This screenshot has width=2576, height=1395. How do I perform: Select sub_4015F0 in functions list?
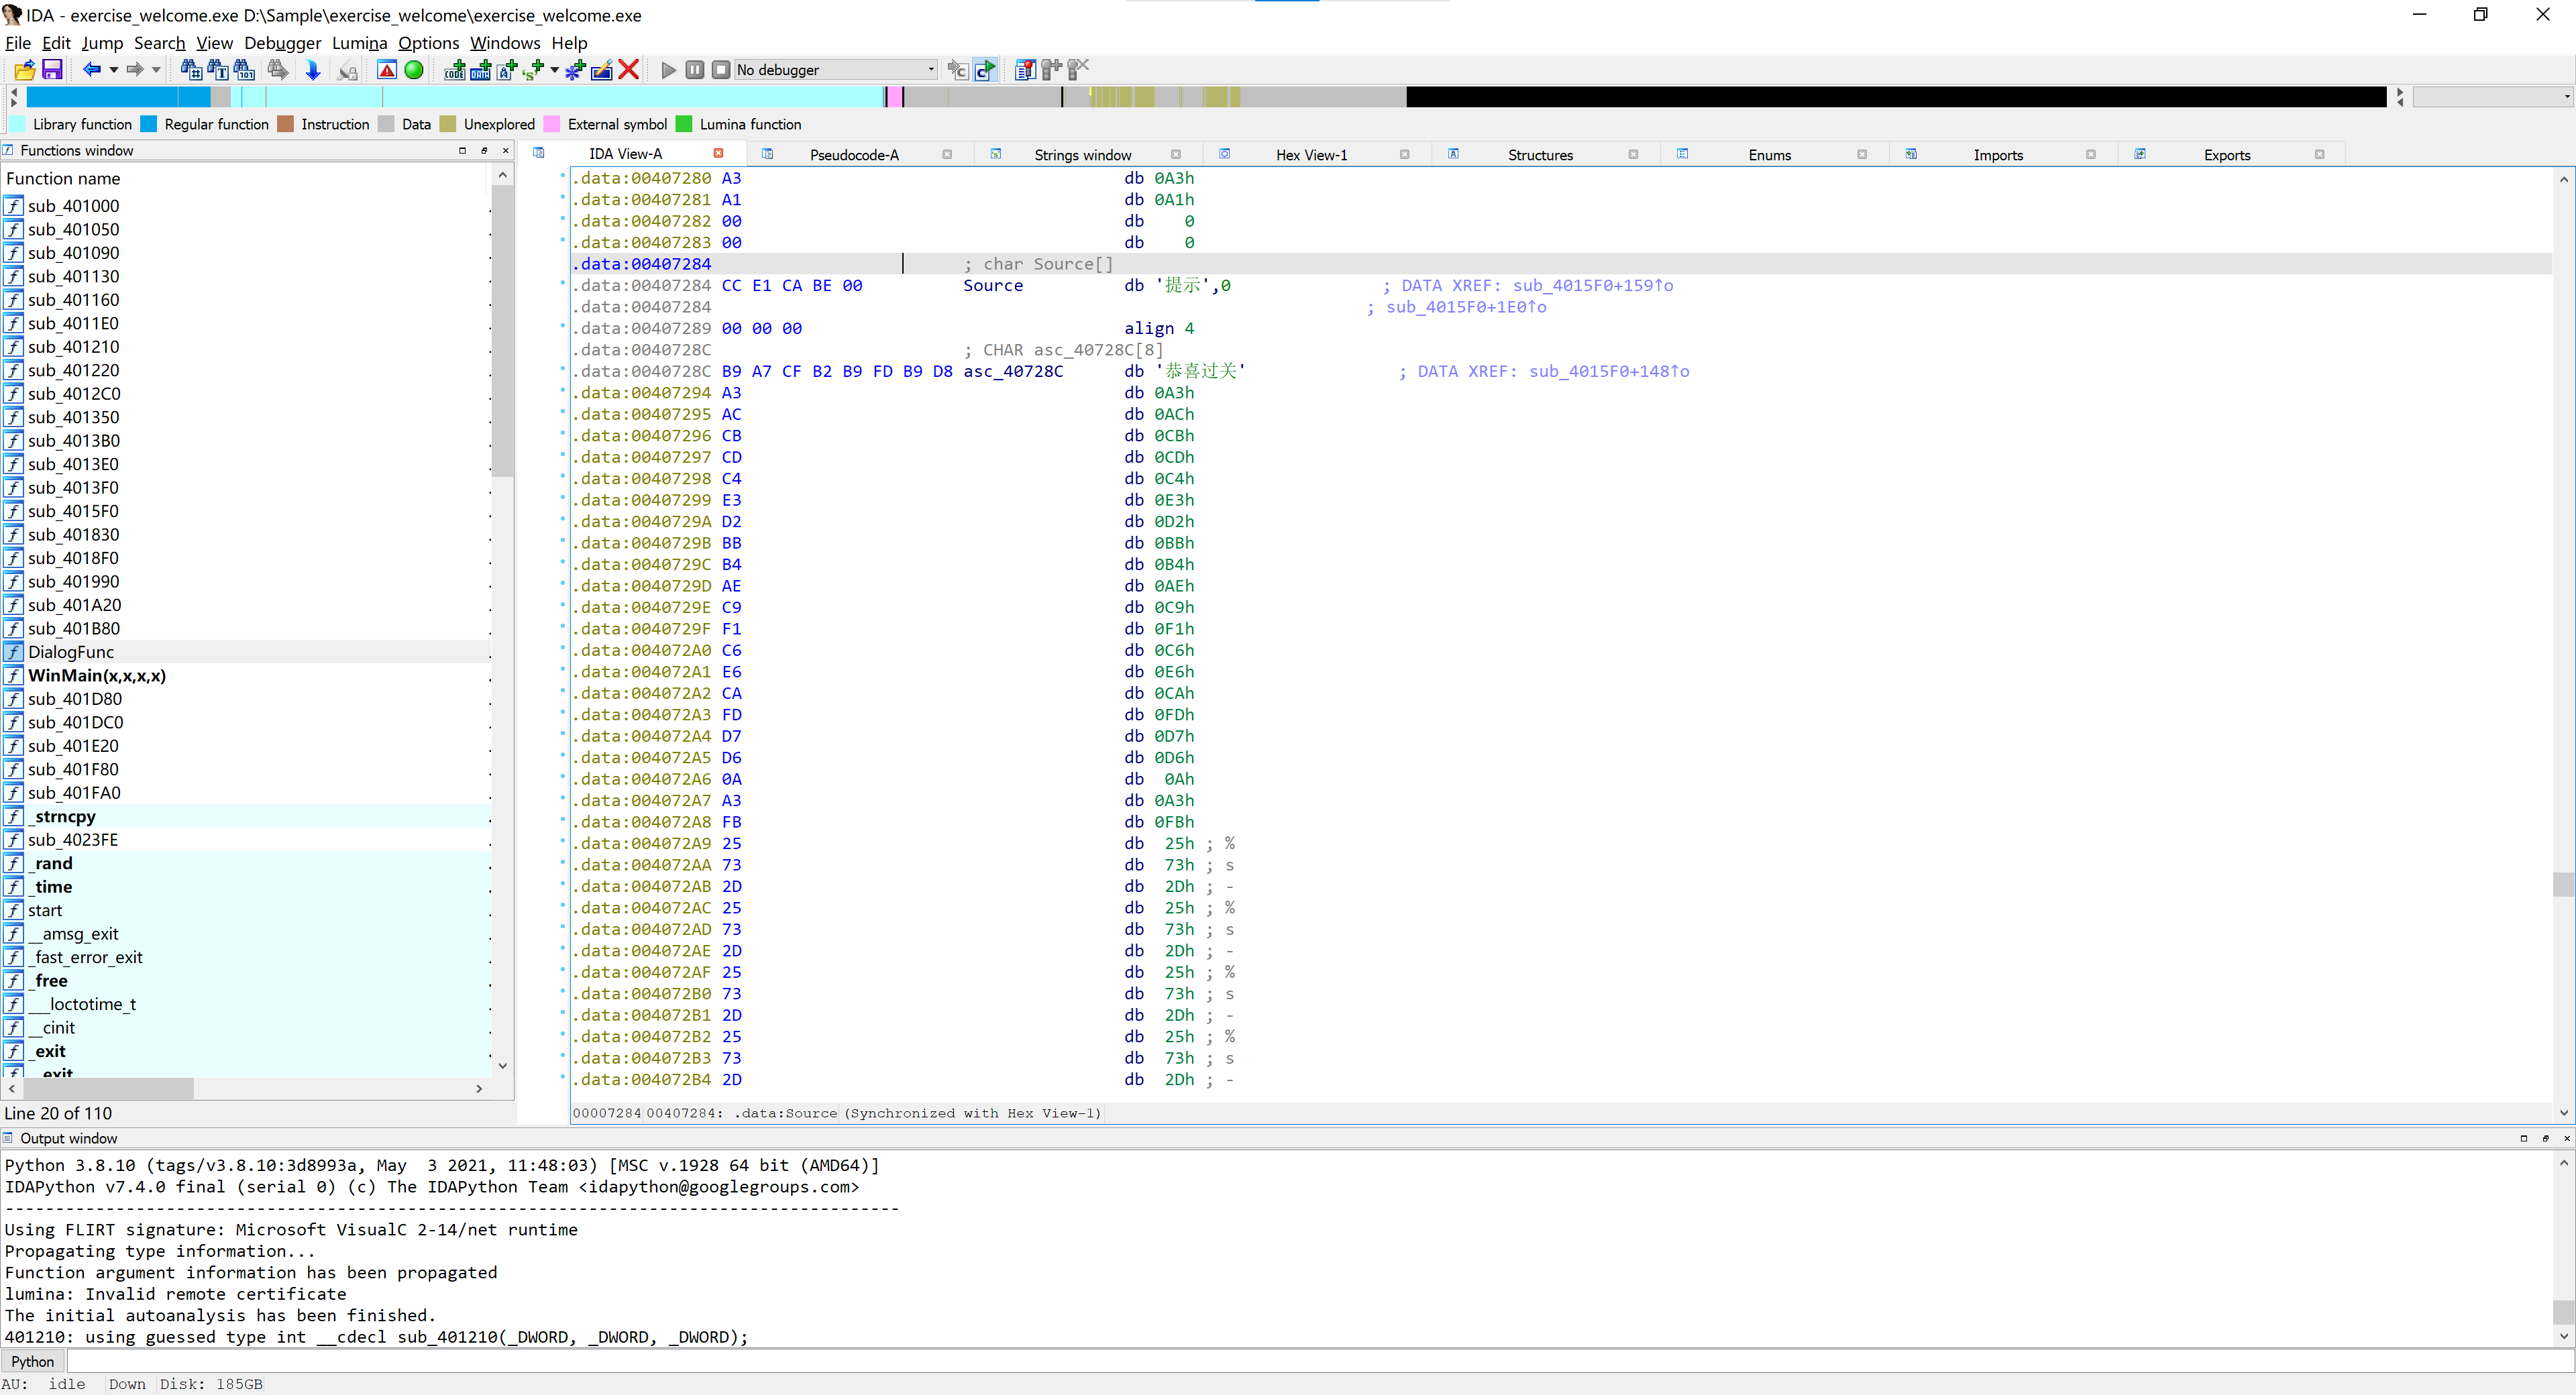tap(245, 511)
